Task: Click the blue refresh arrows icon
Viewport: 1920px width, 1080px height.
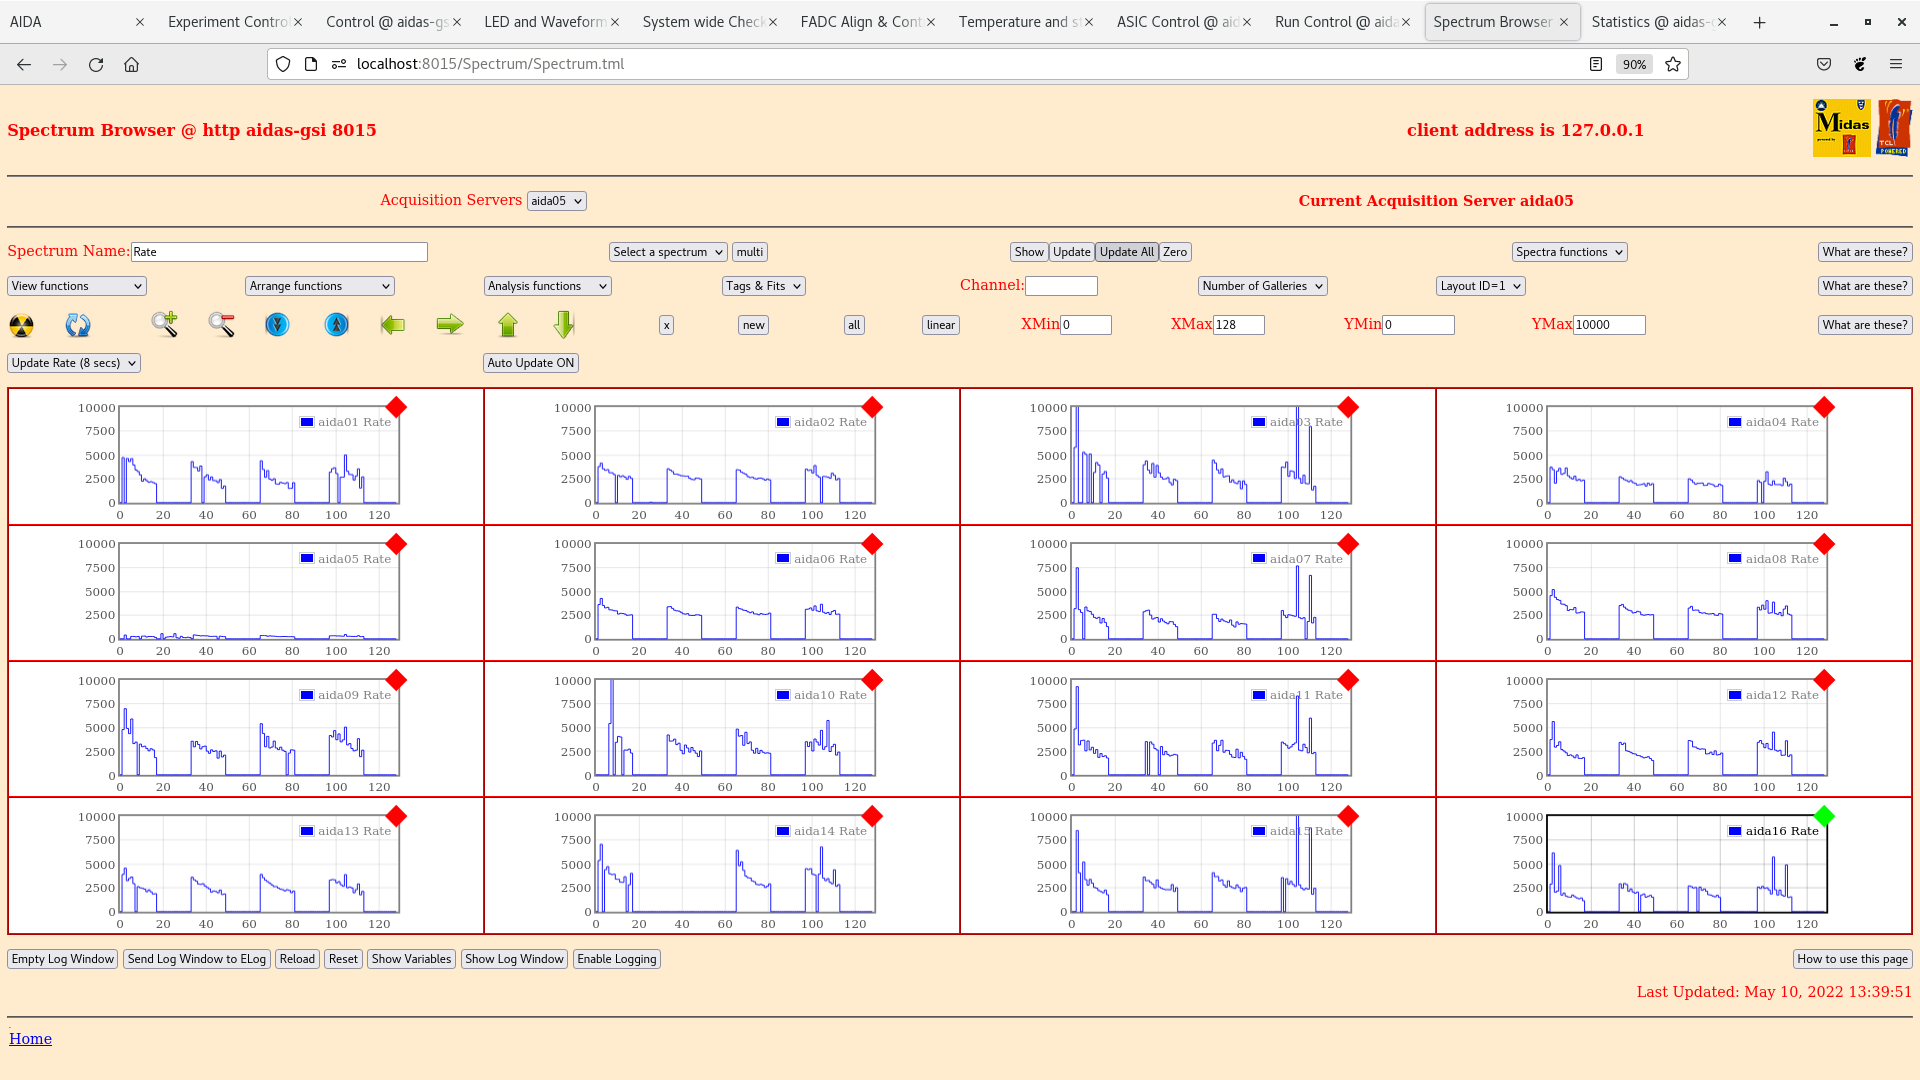Action: pyautogui.click(x=78, y=325)
